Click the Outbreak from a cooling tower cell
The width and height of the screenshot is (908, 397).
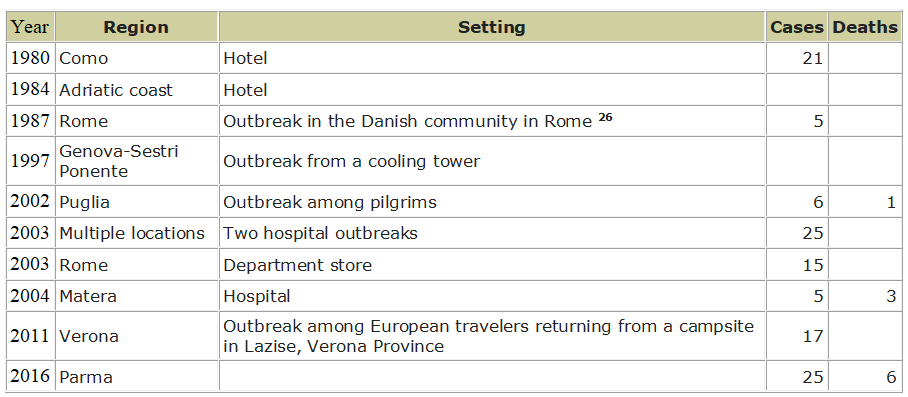point(492,161)
